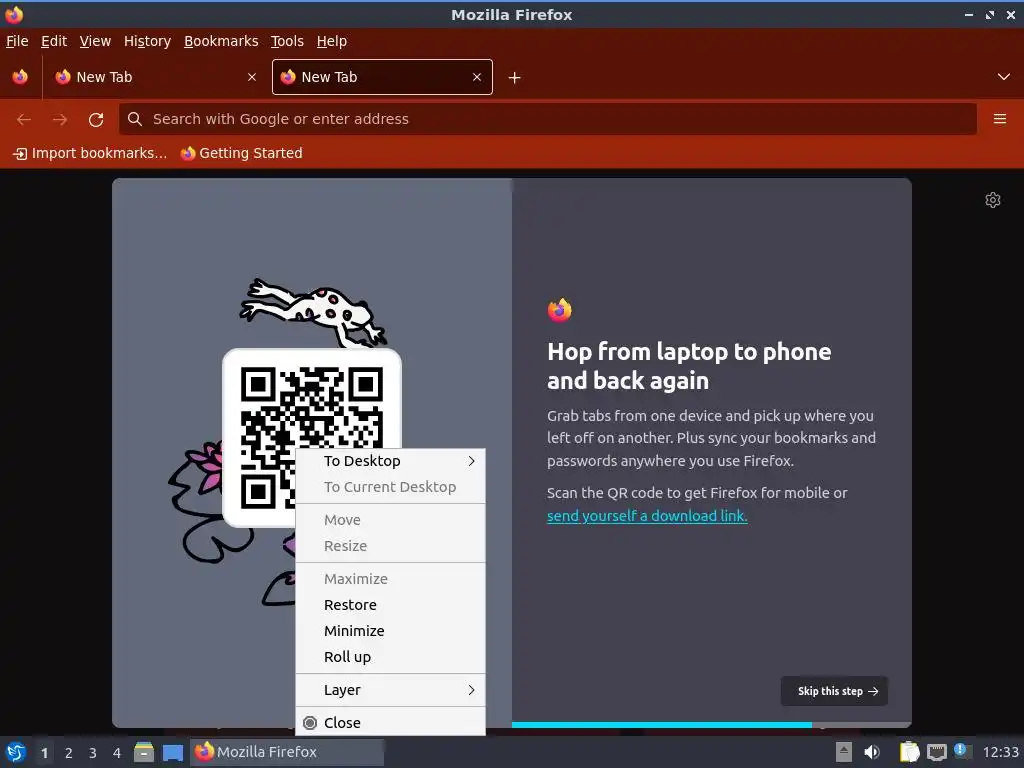Launch file manager from taskbar
This screenshot has width=1024, height=768.
[x=144, y=752]
